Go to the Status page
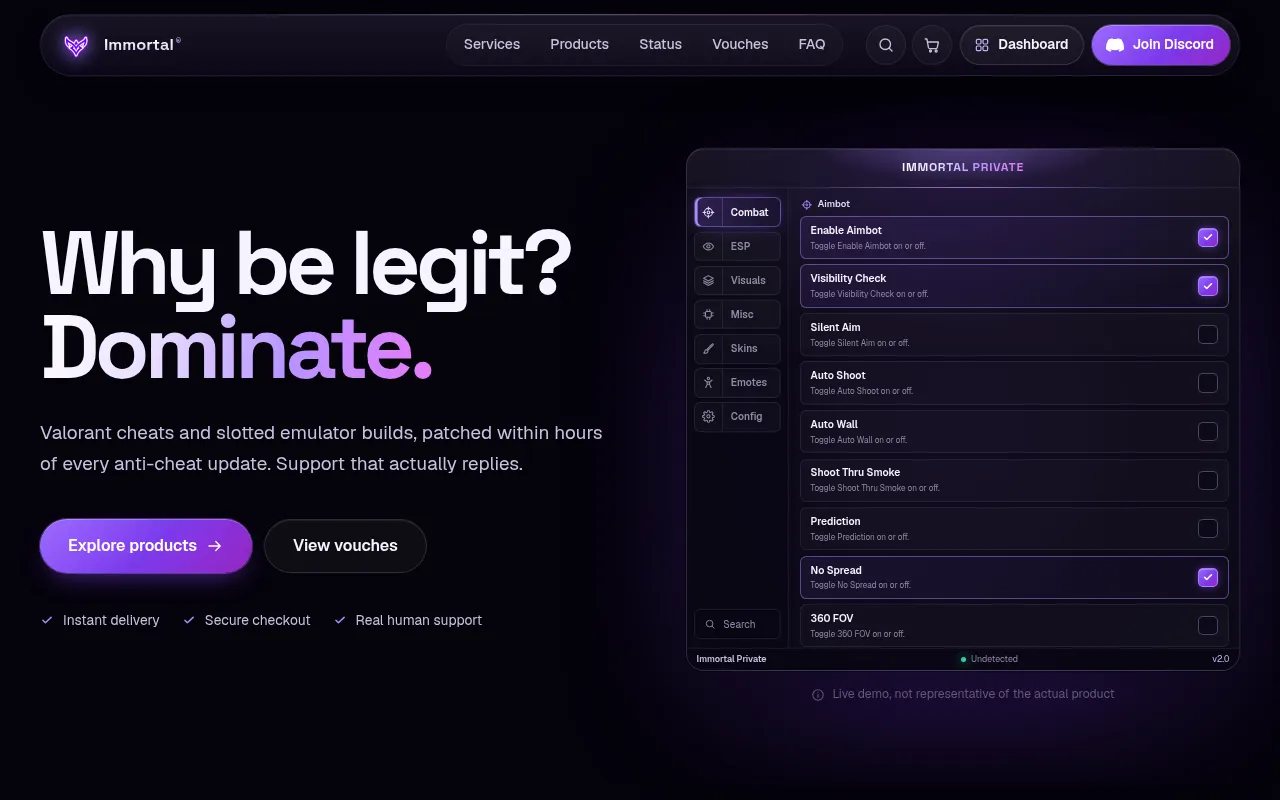Viewport: 1280px width, 800px height. 661,45
